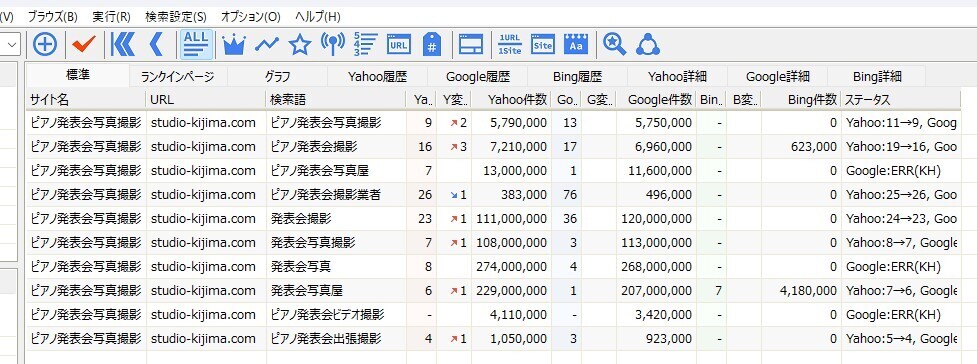Open the オプション(O) menu
This screenshot has width=977, height=364.
tap(250, 17)
